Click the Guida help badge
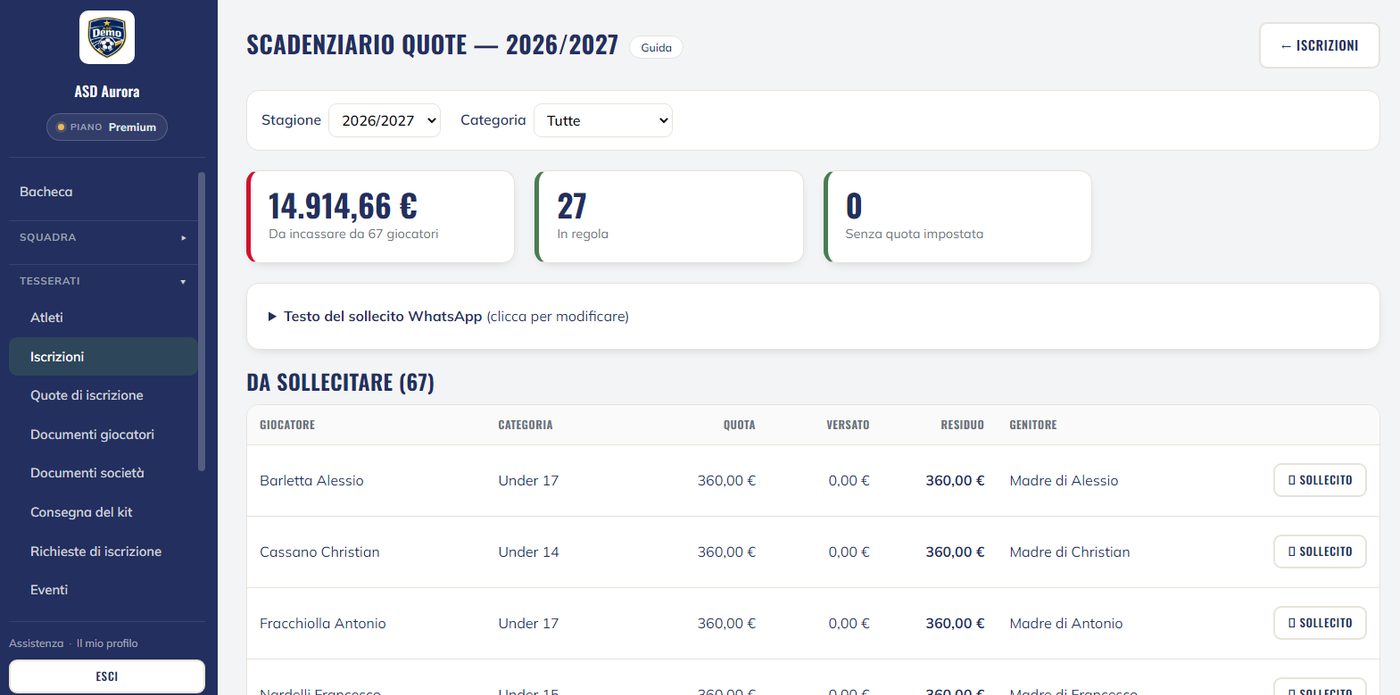Image resolution: width=1400 pixels, height=695 pixels. pos(656,47)
